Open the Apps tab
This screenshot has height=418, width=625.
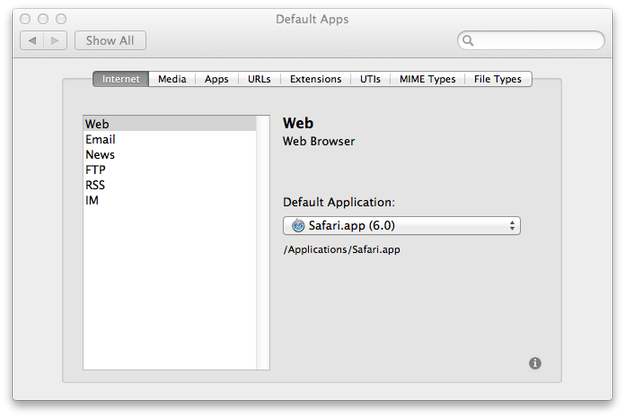point(216,79)
